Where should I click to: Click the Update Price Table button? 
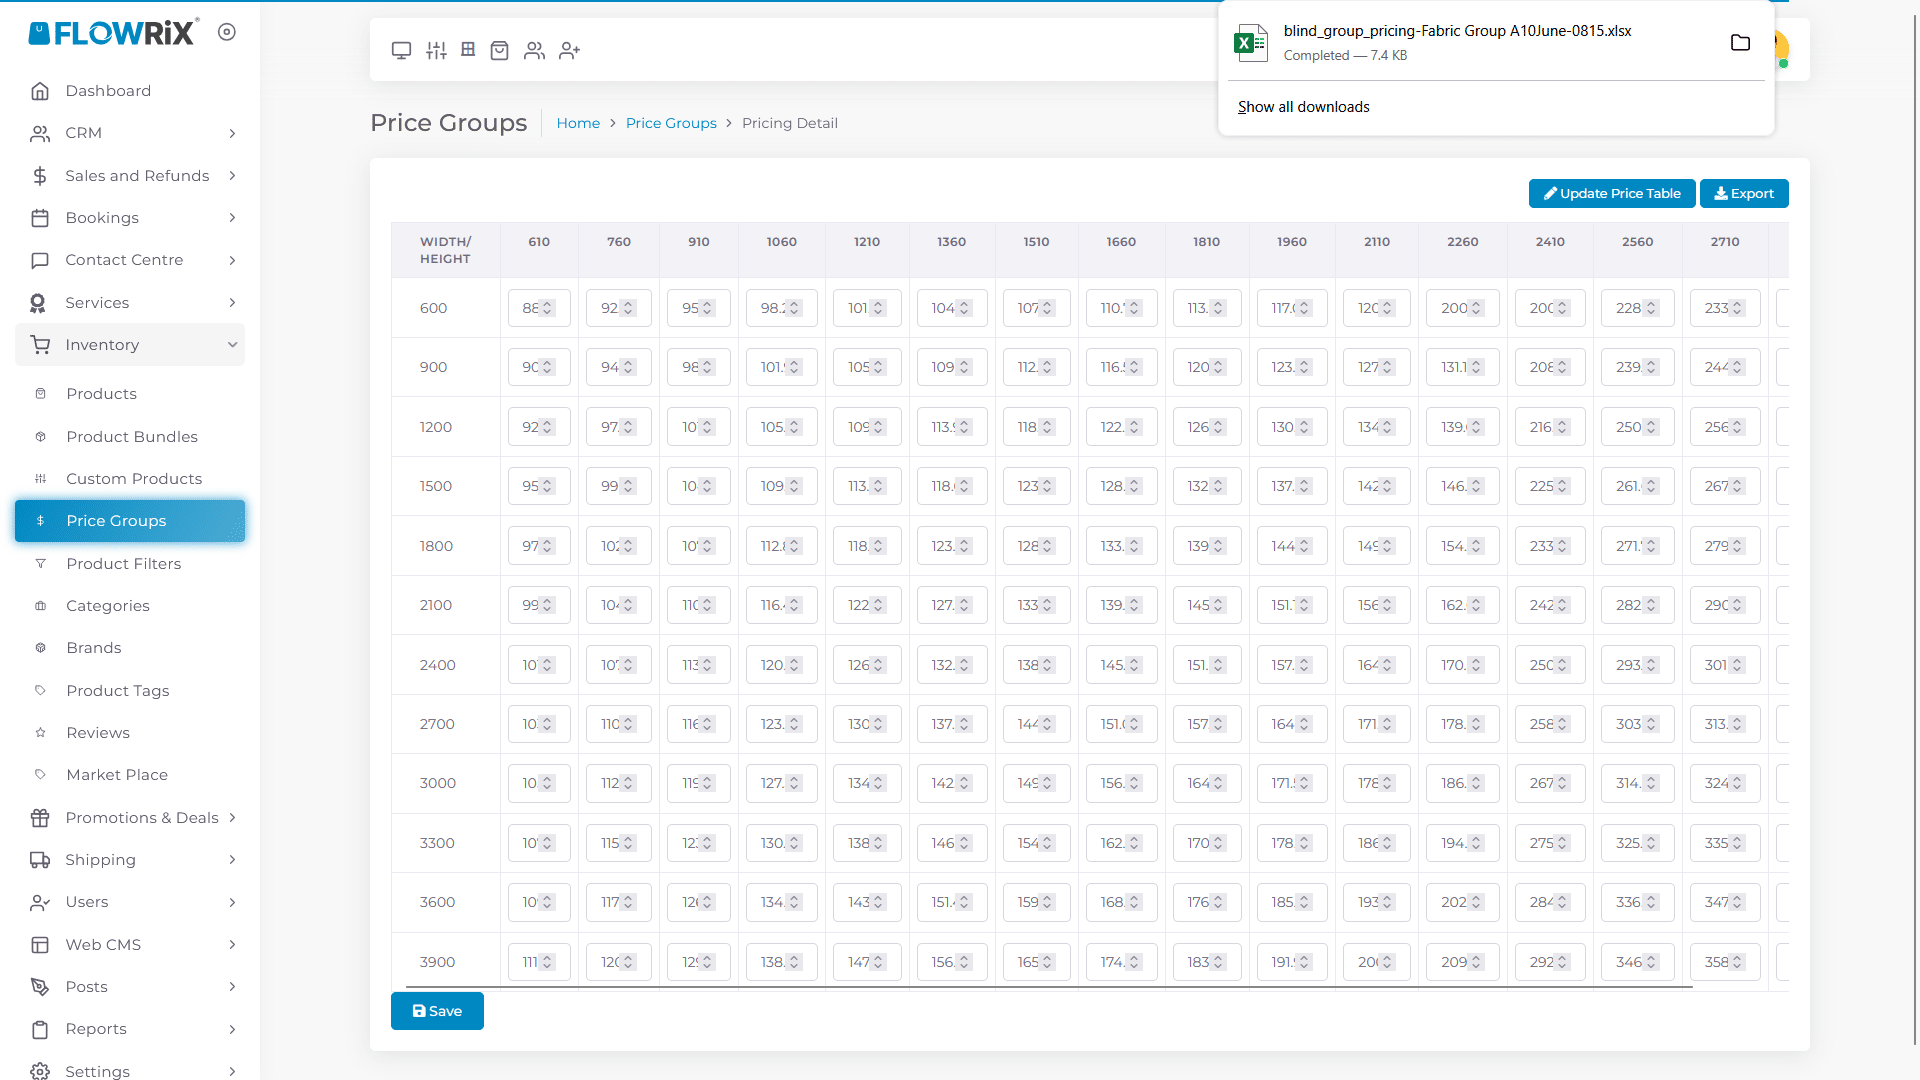[x=1610, y=193]
